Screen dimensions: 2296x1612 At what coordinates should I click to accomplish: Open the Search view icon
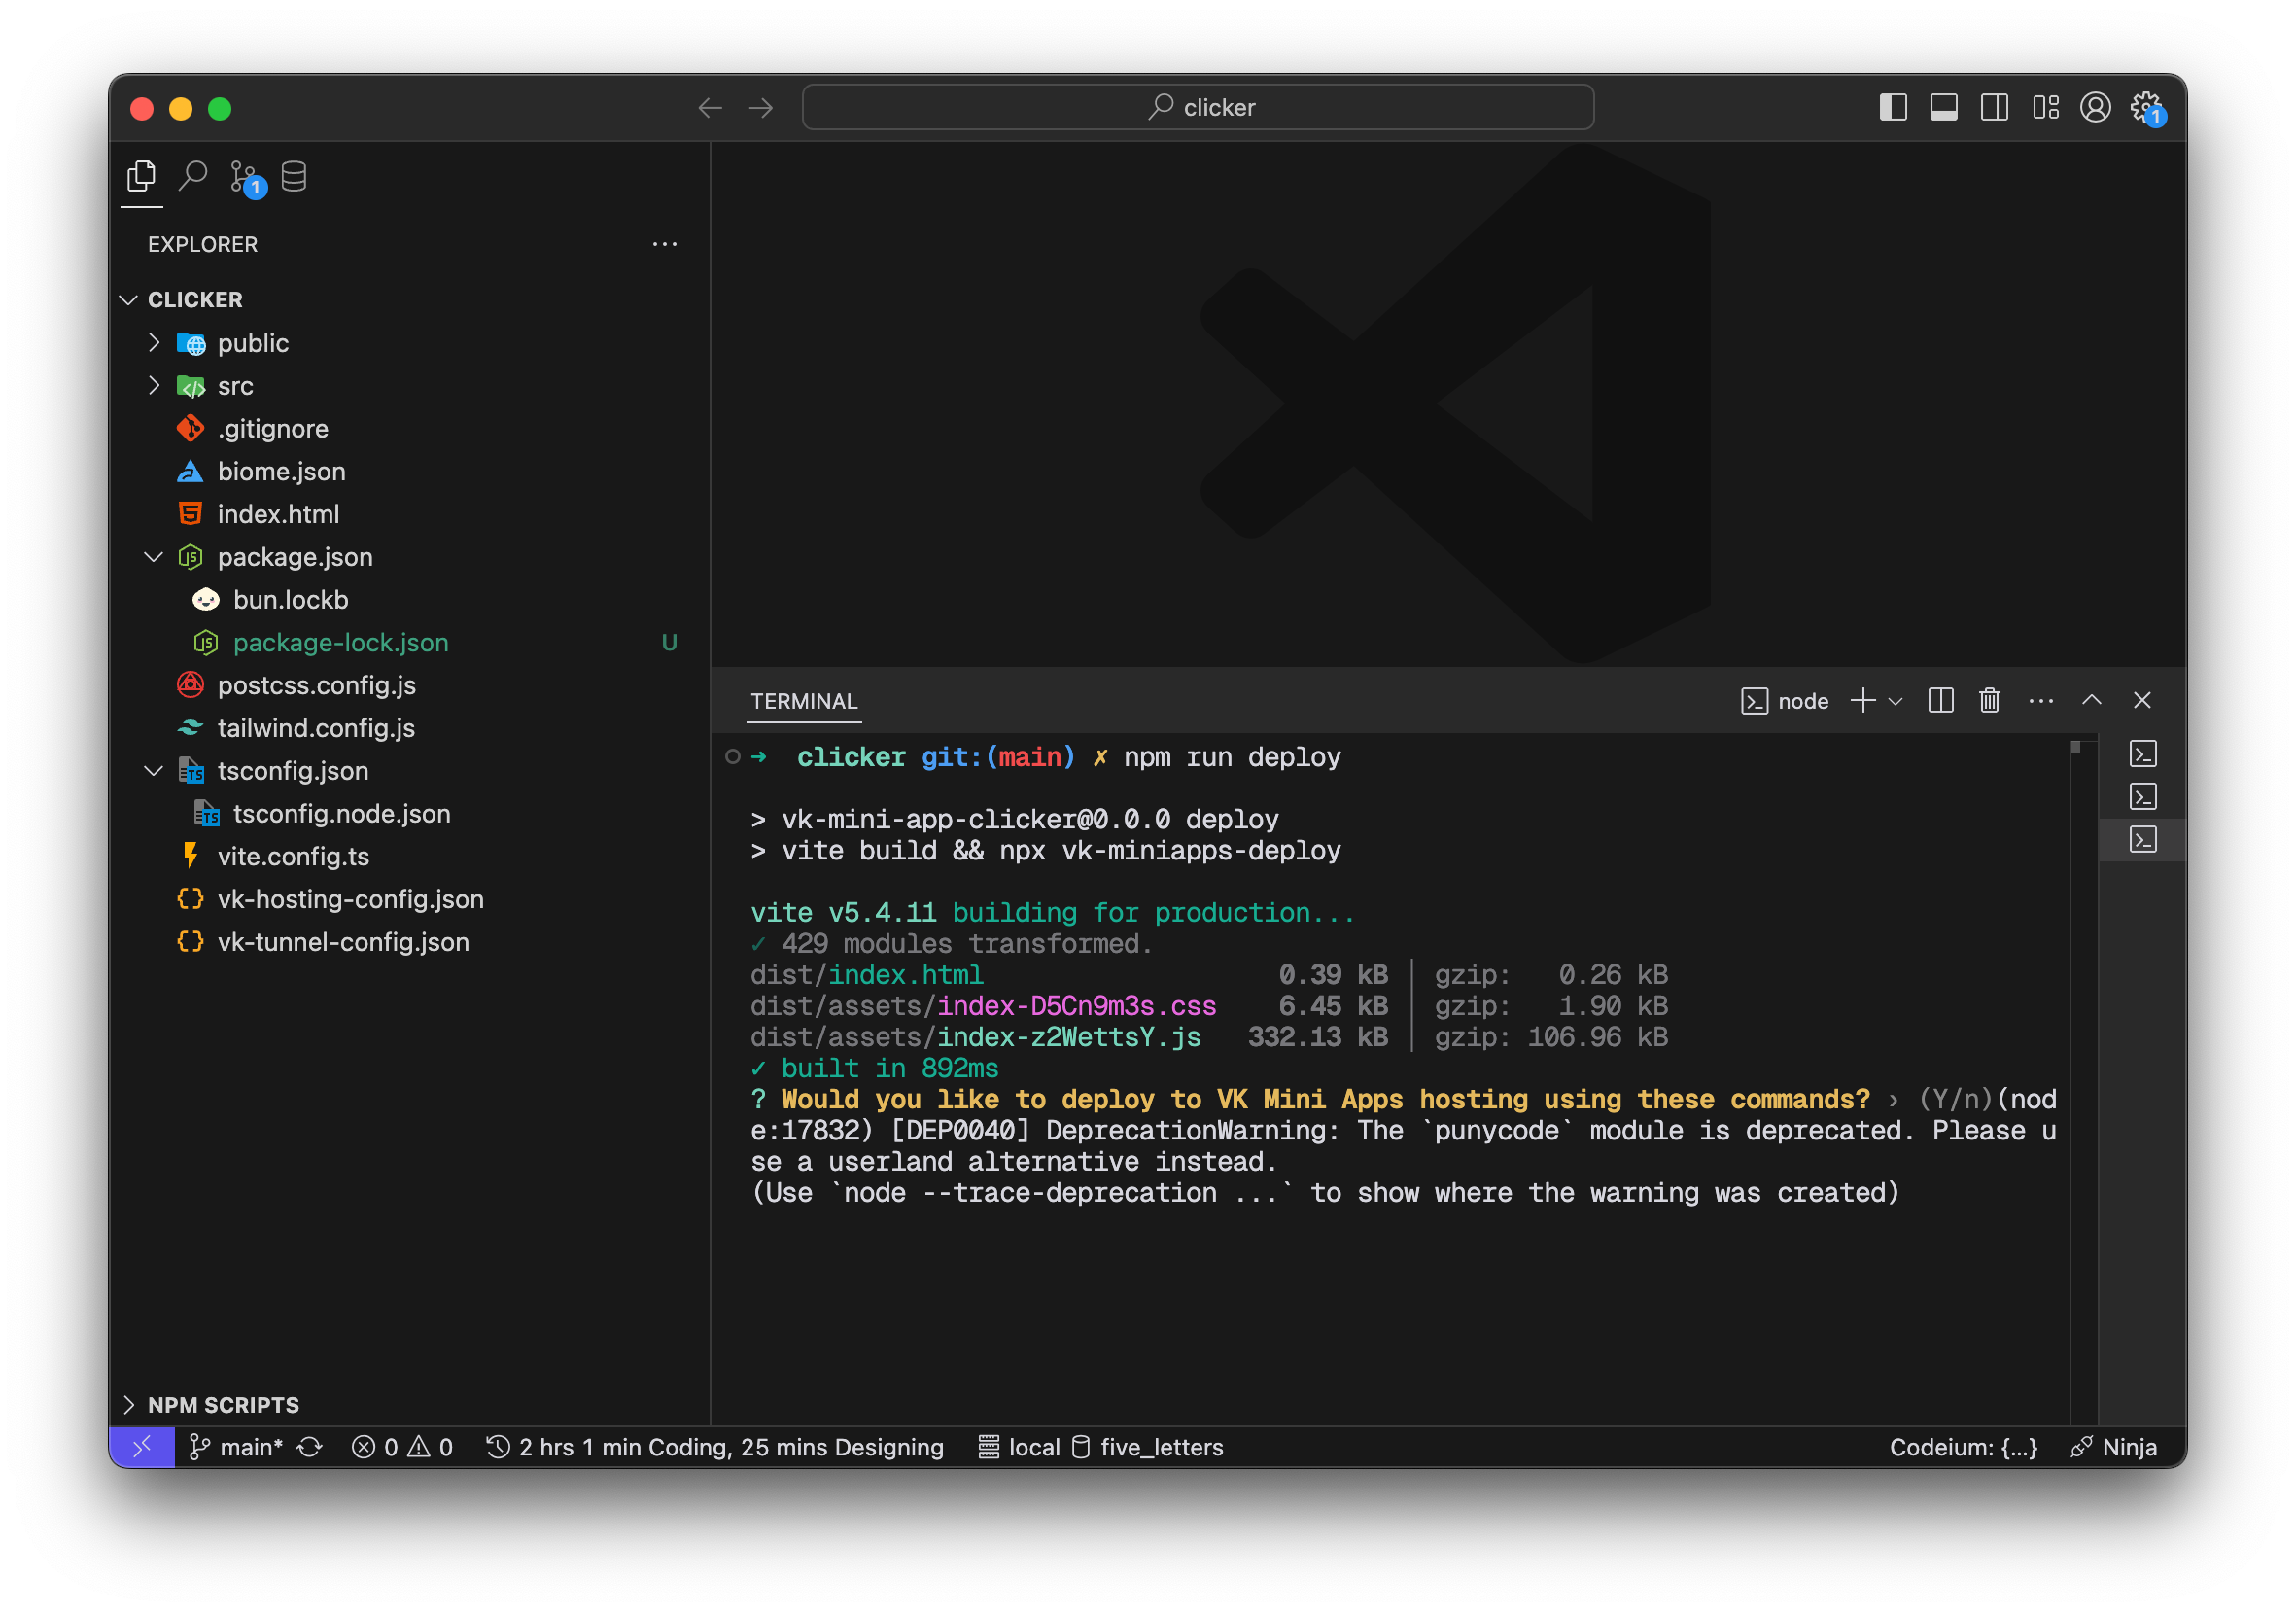point(192,177)
